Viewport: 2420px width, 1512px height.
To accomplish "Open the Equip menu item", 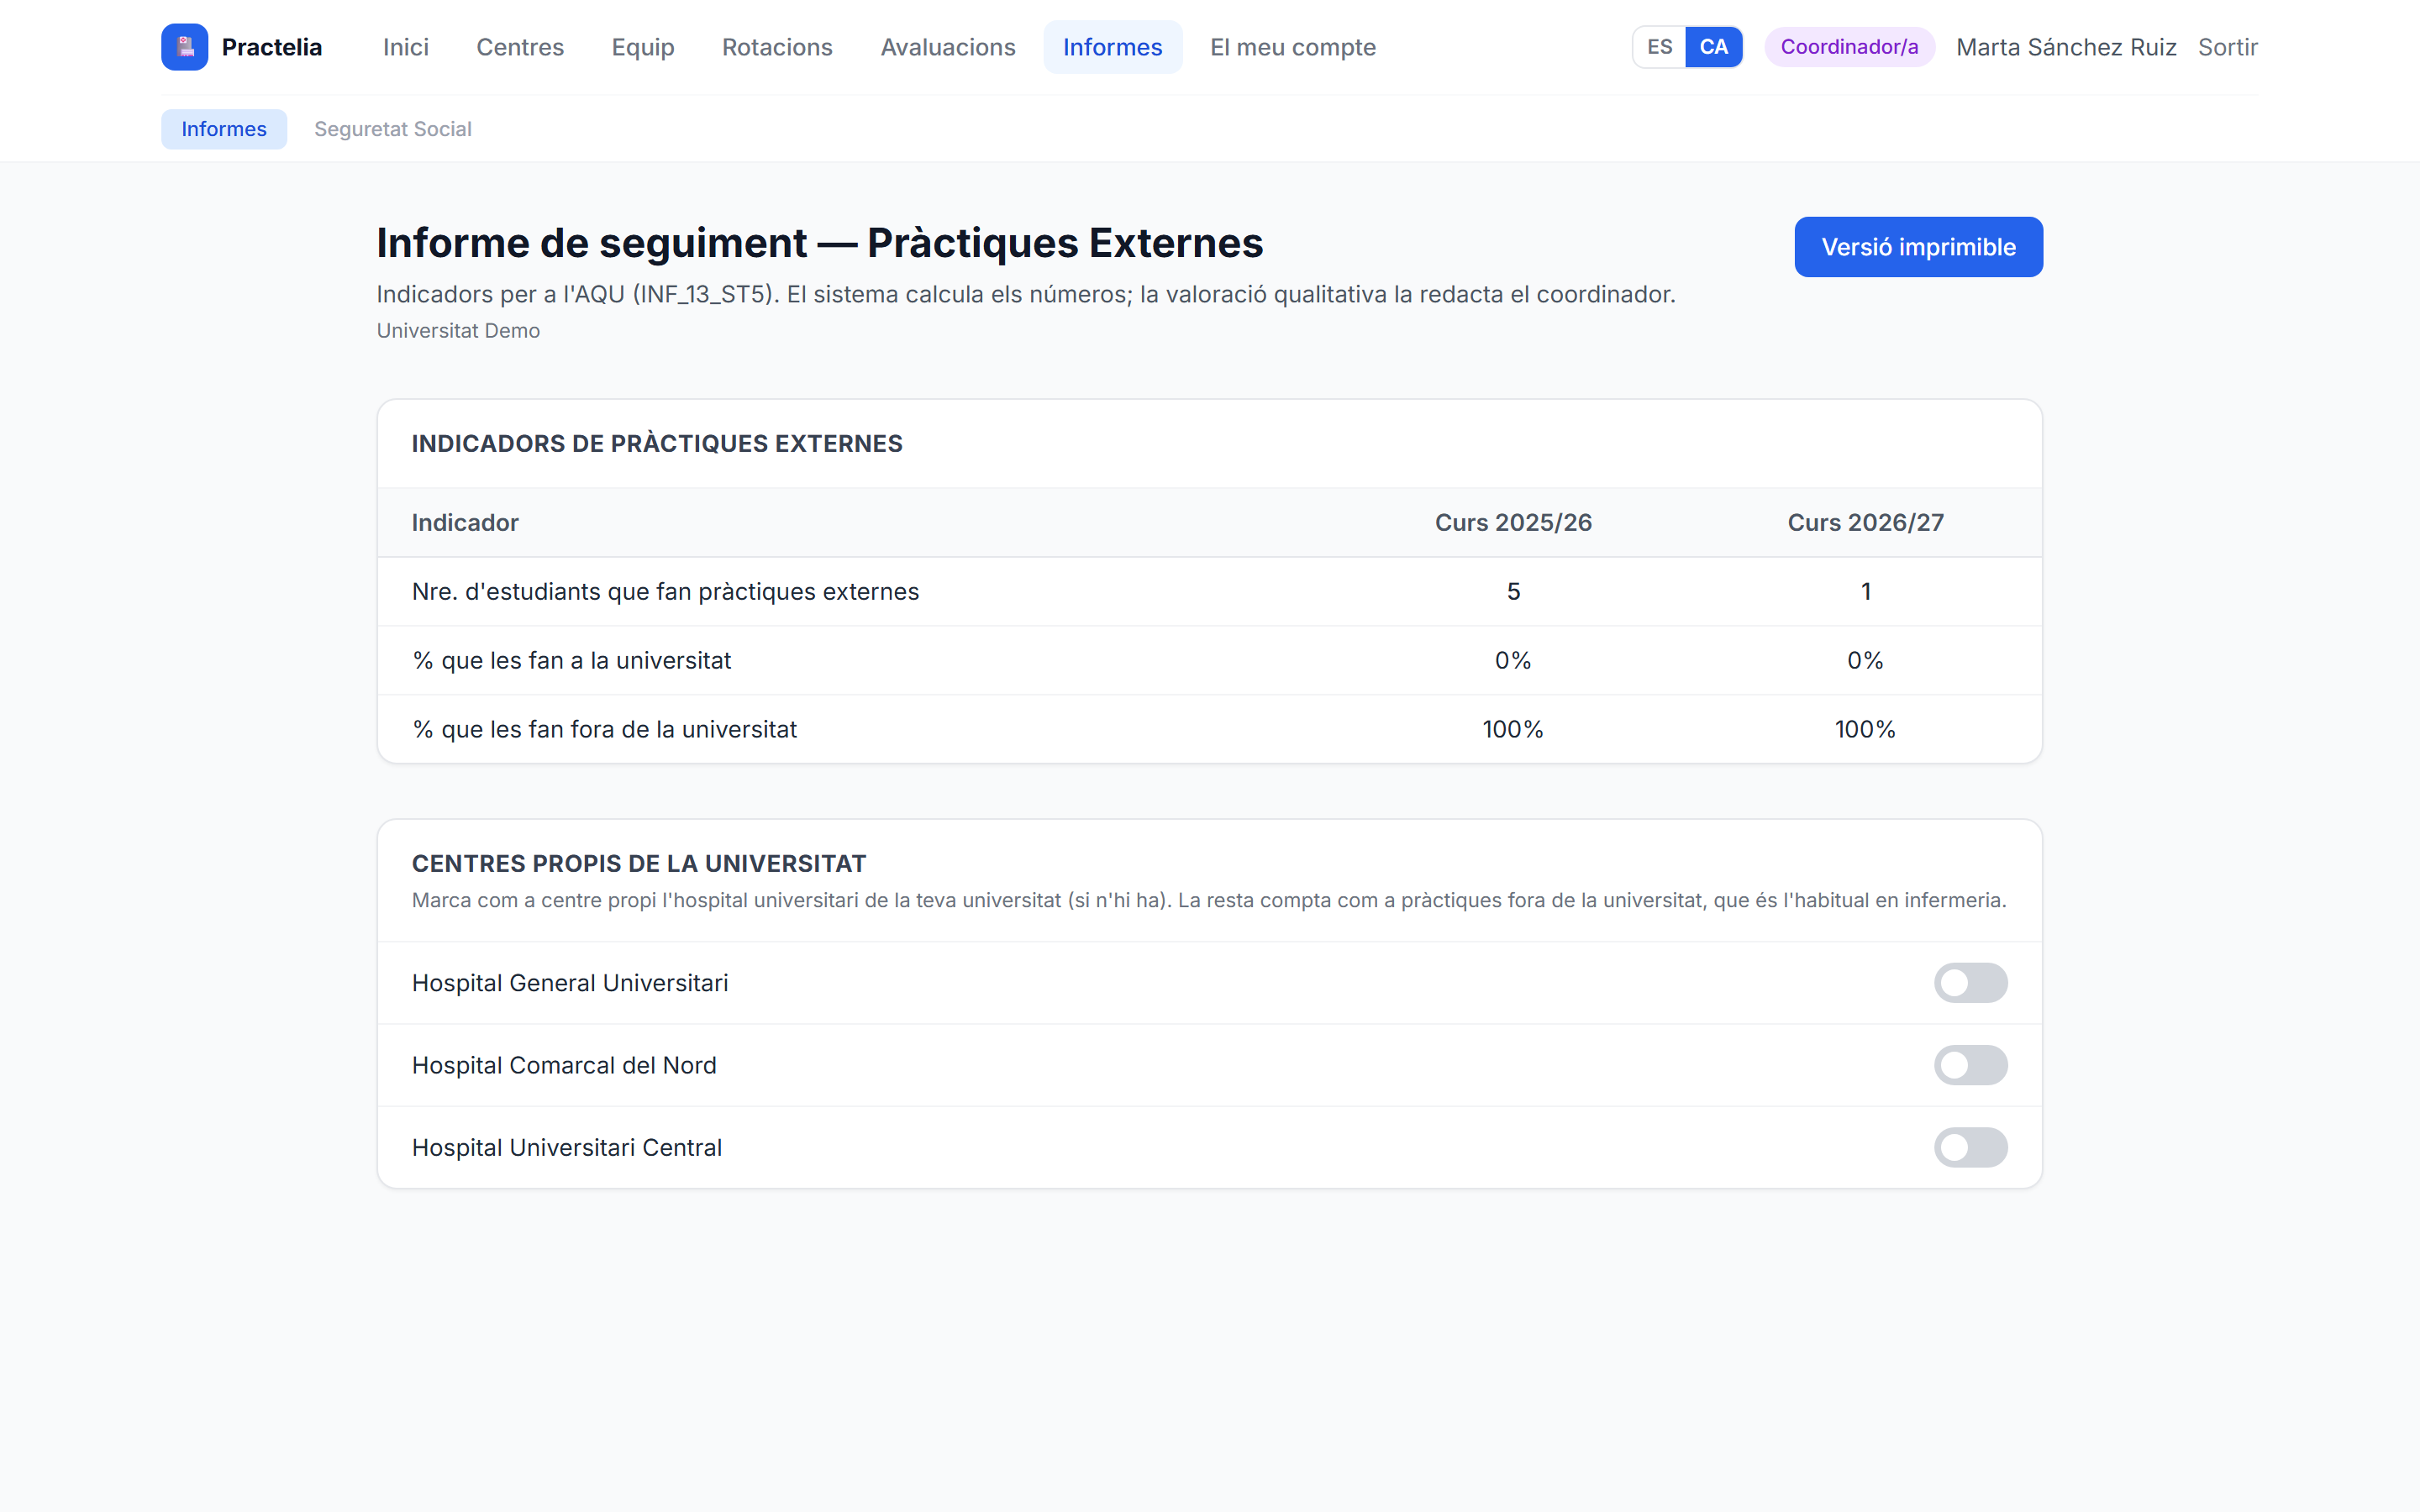I will coord(643,47).
